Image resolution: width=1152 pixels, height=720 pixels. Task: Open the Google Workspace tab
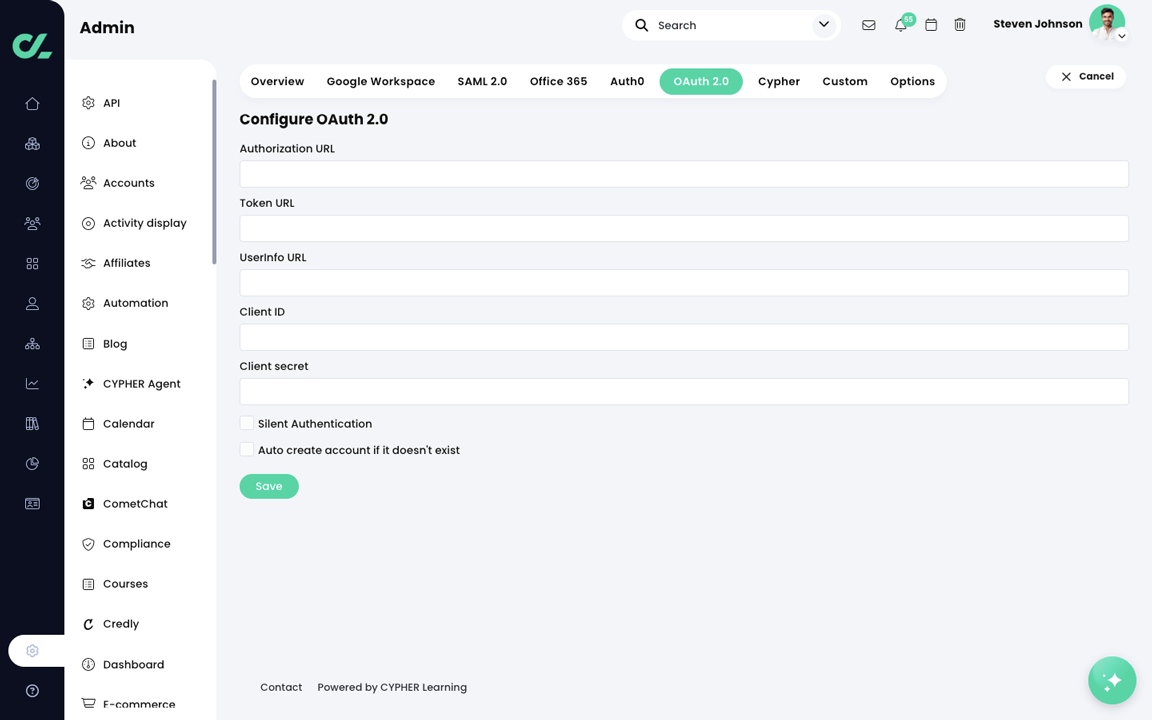(380, 81)
